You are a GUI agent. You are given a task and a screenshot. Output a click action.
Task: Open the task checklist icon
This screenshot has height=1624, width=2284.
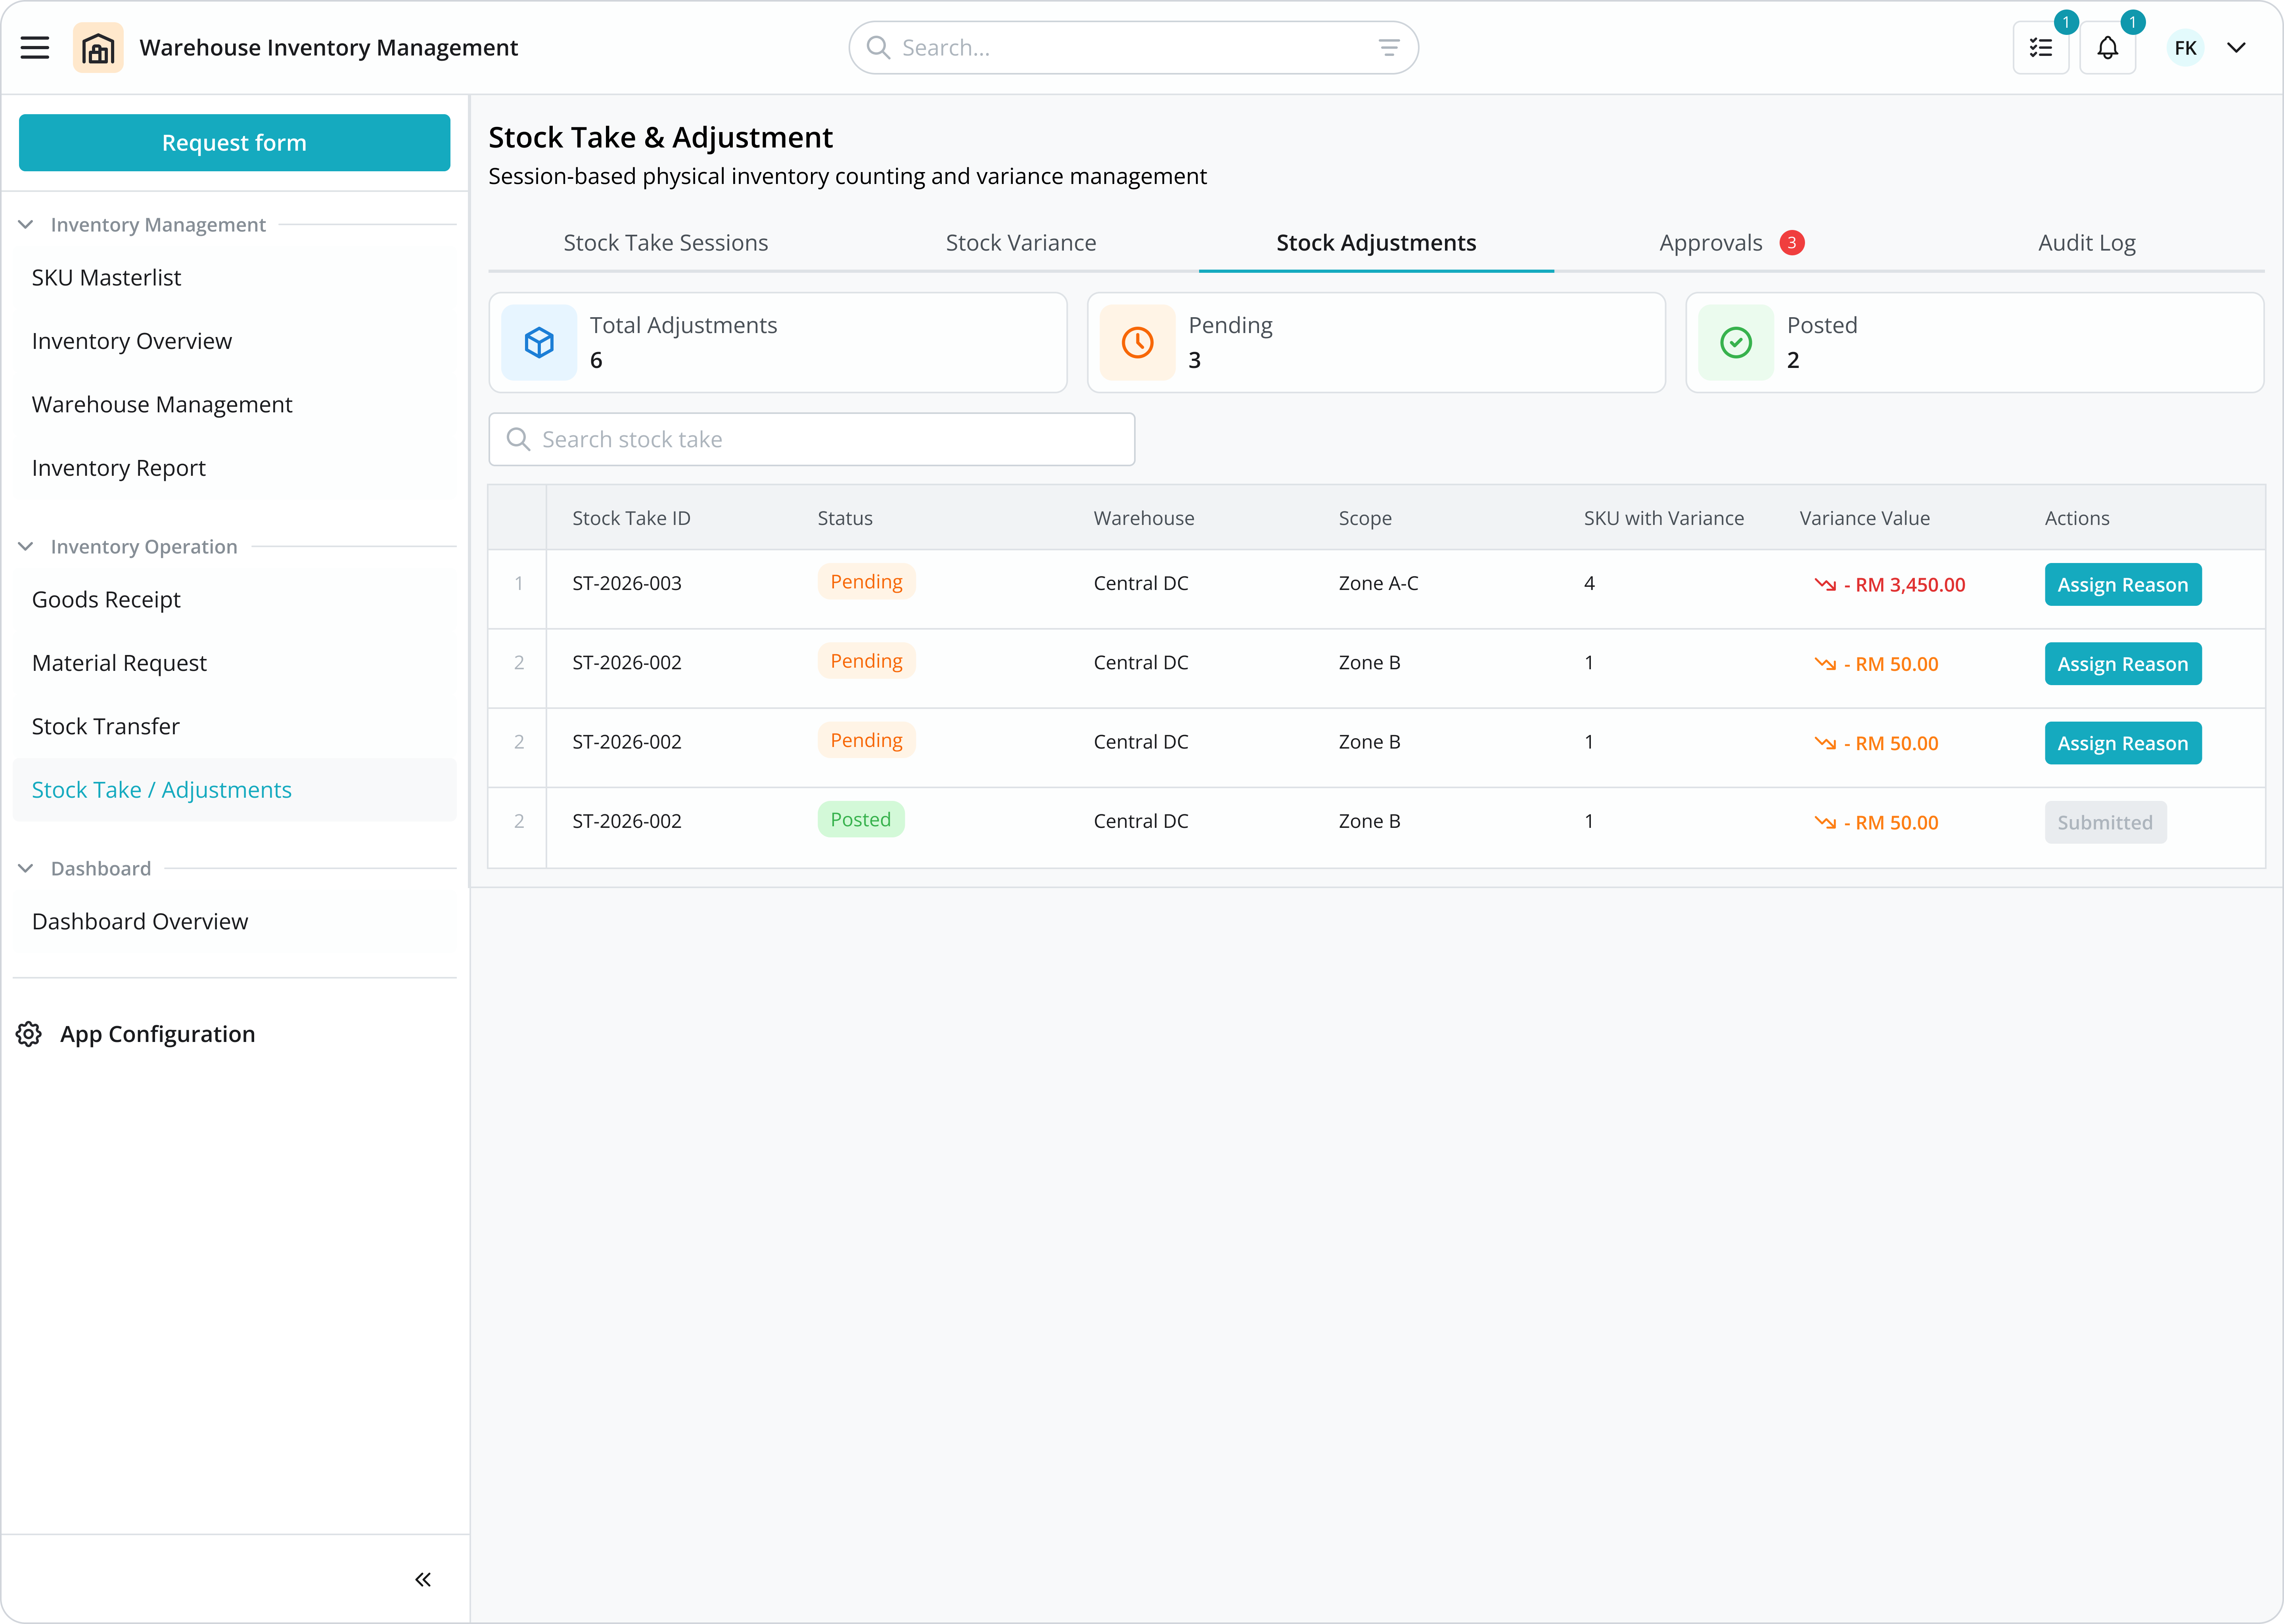(x=2040, y=48)
